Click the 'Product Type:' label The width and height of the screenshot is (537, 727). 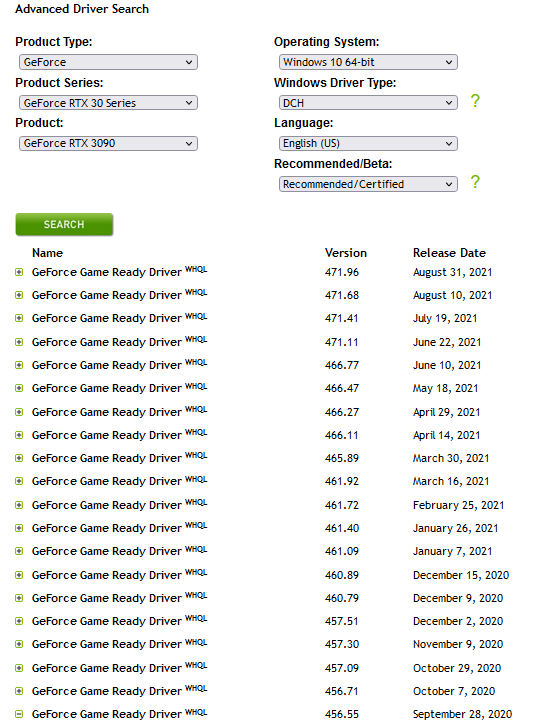coord(54,42)
